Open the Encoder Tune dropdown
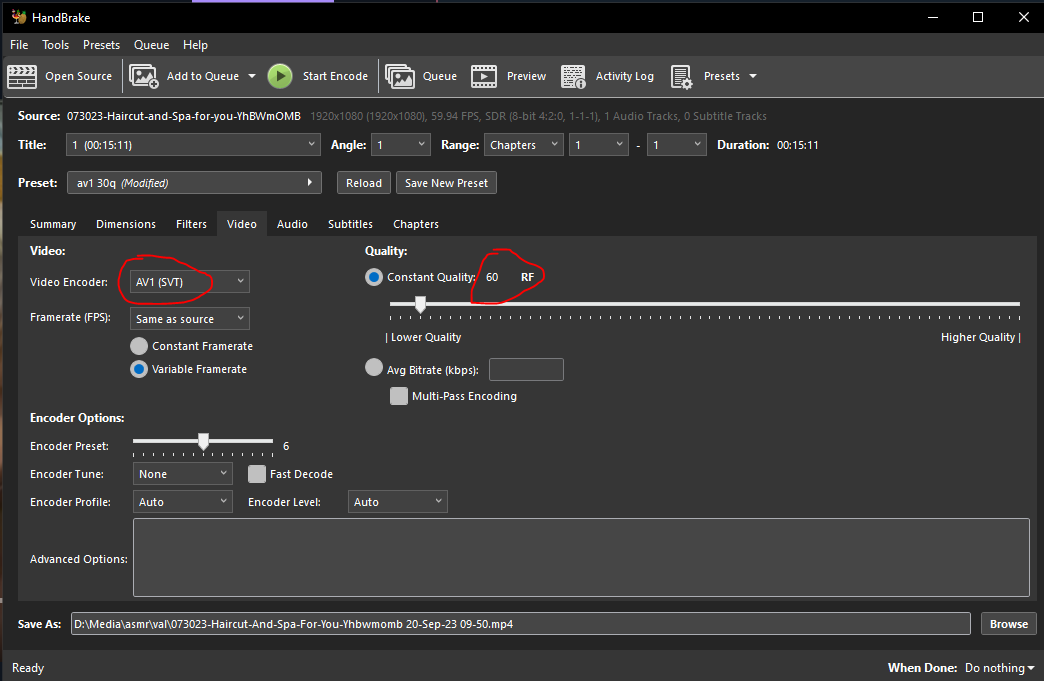This screenshot has height=681, width=1044. coord(182,473)
